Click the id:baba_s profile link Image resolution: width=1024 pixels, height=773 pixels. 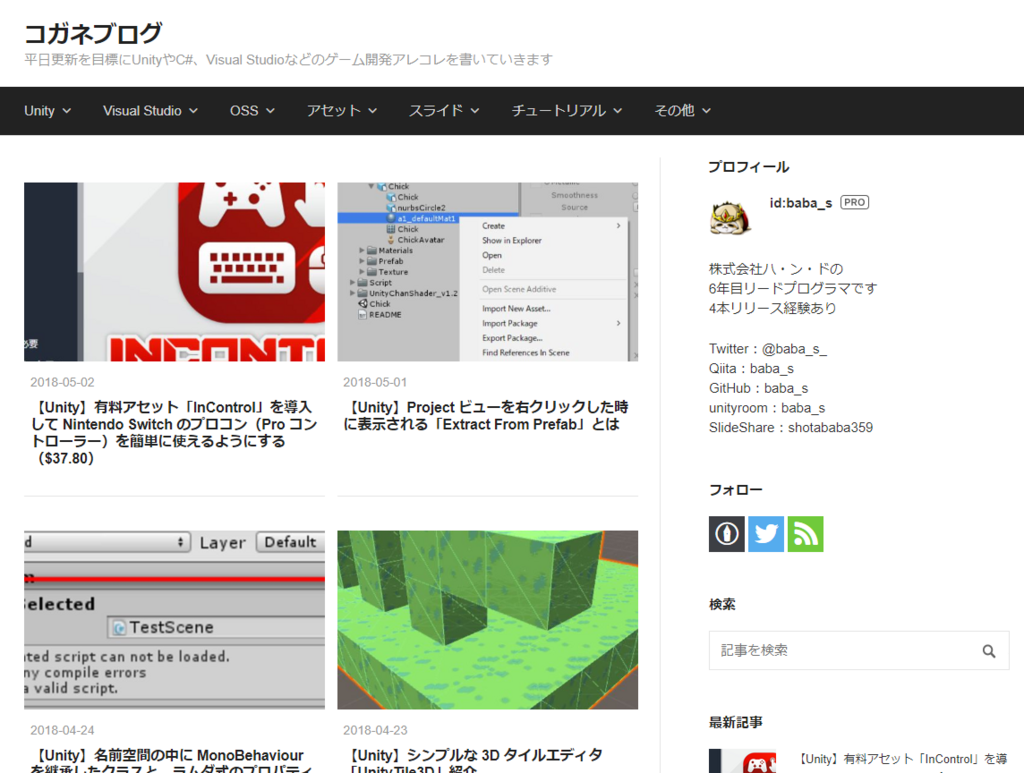(801, 203)
